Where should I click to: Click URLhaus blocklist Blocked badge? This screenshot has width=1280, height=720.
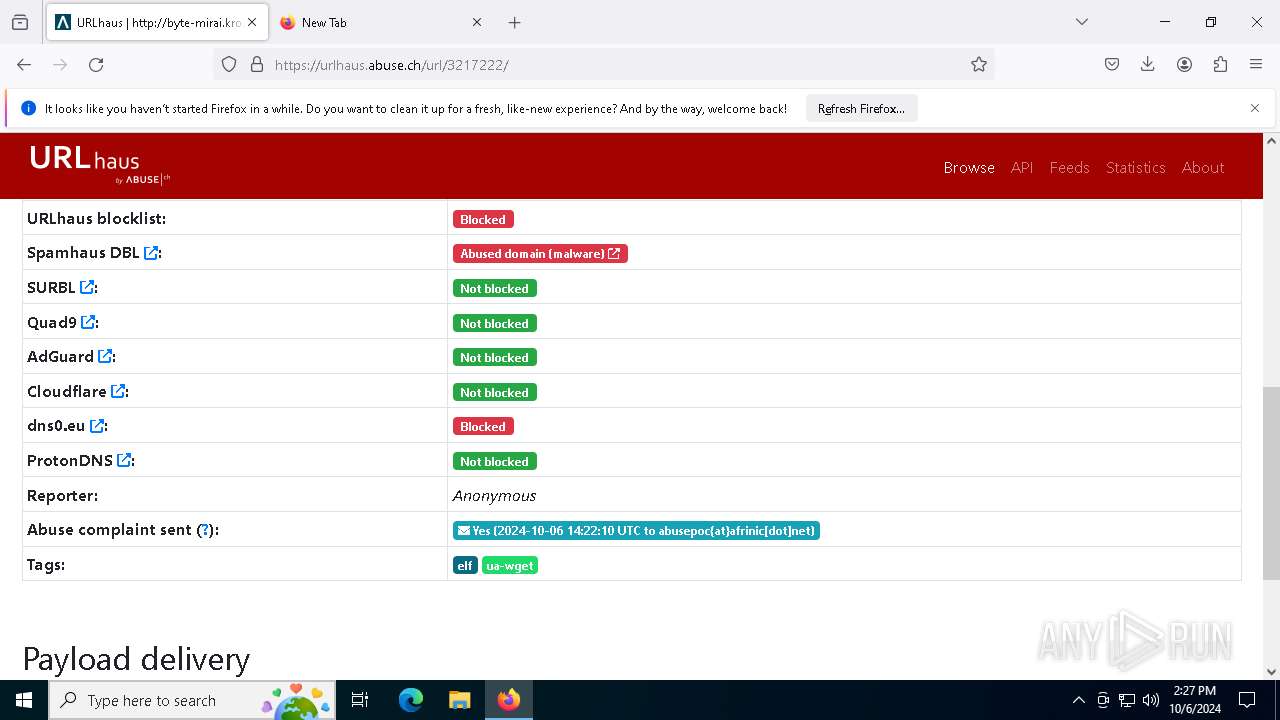click(x=483, y=219)
